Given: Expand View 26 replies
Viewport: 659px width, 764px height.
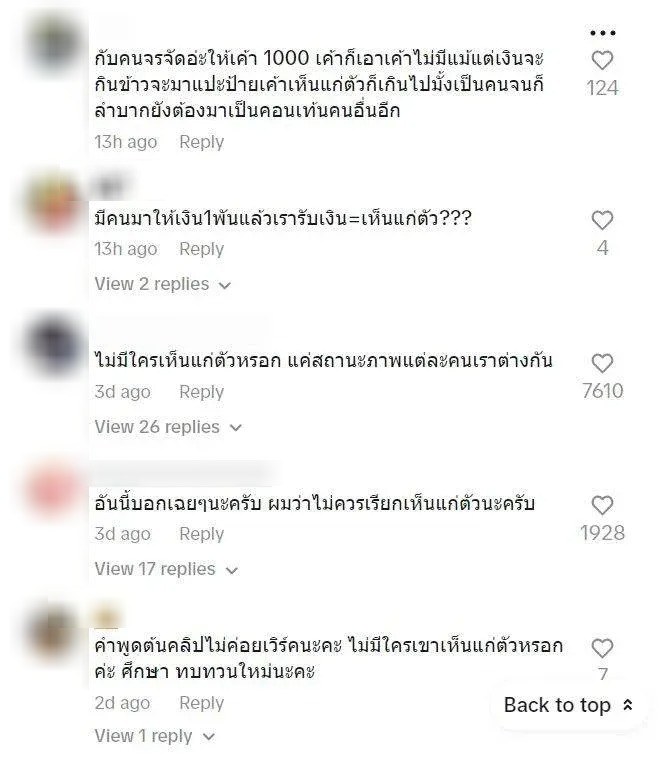Looking at the screenshot, I should point(168,427).
